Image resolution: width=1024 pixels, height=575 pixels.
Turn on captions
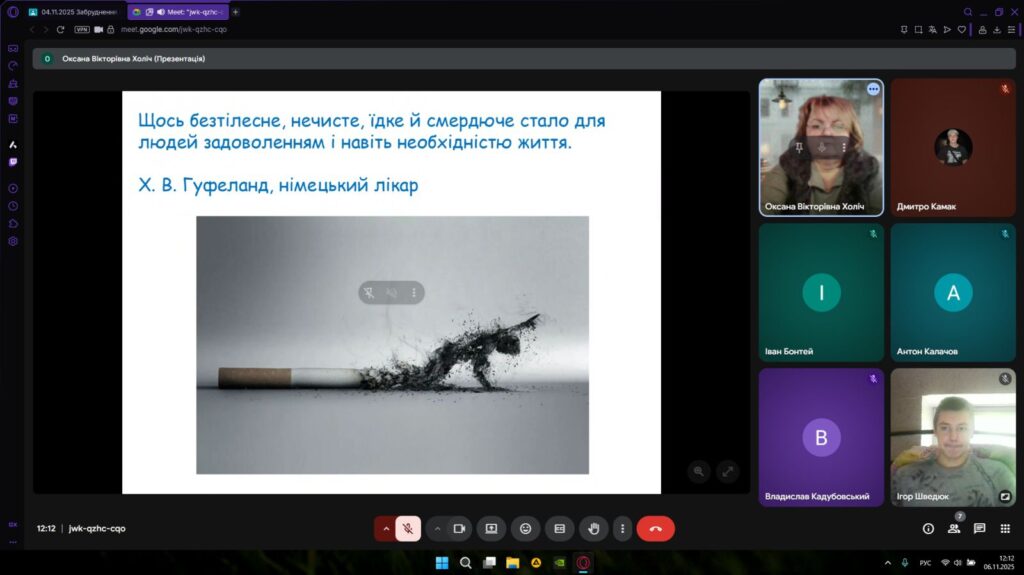point(559,528)
